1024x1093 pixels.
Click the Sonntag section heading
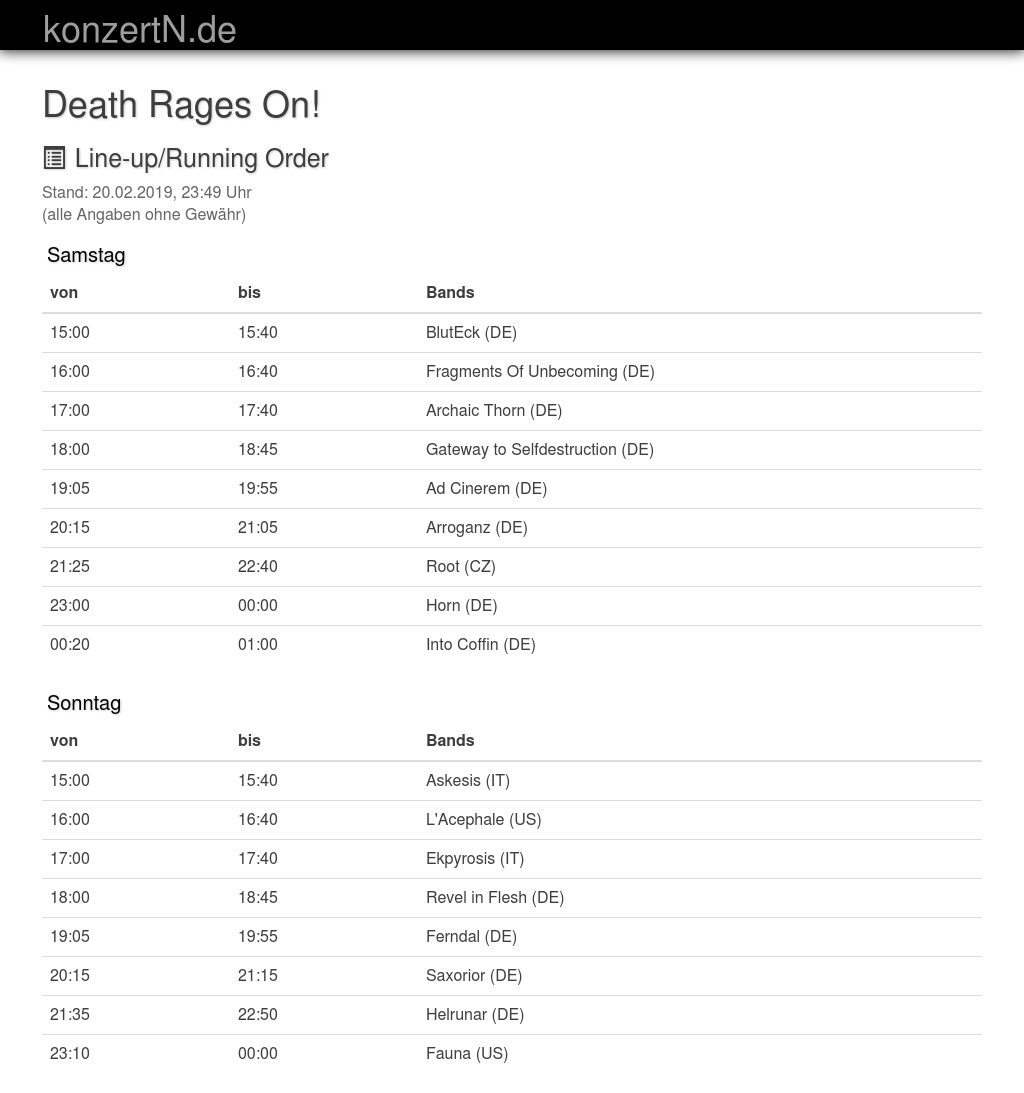[x=84, y=703]
